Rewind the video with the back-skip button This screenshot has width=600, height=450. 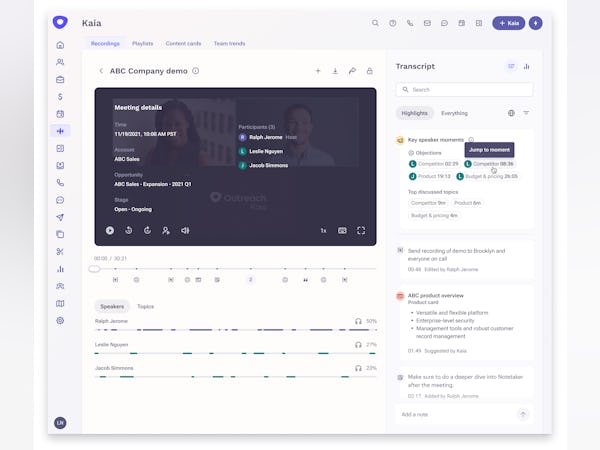tap(129, 230)
